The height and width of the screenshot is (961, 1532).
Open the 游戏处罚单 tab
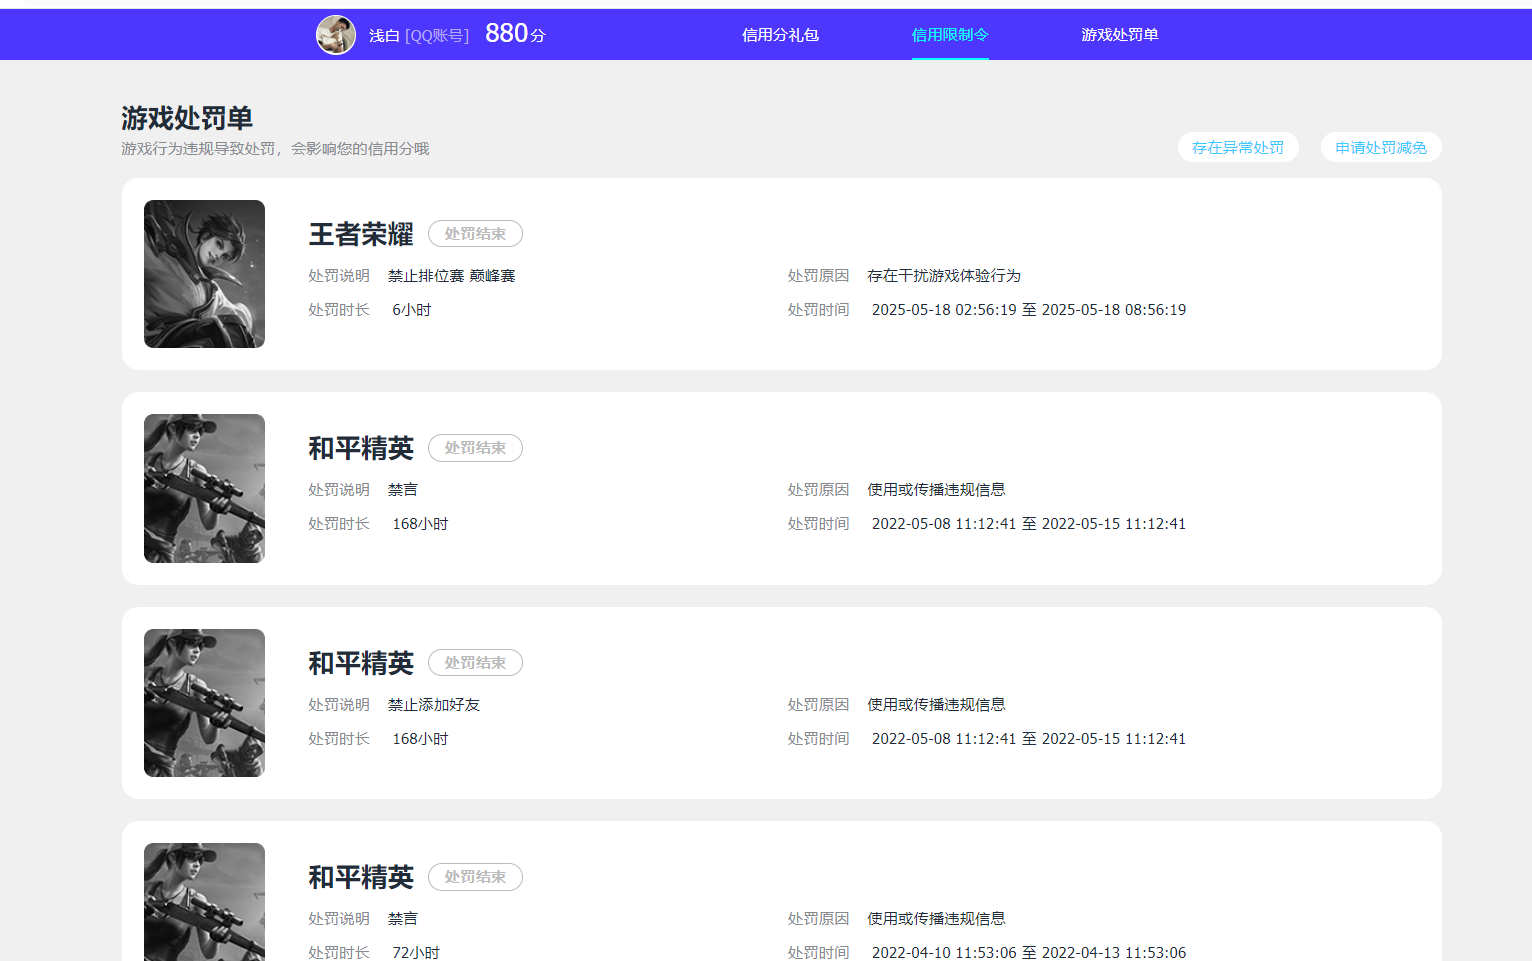point(1119,34)
